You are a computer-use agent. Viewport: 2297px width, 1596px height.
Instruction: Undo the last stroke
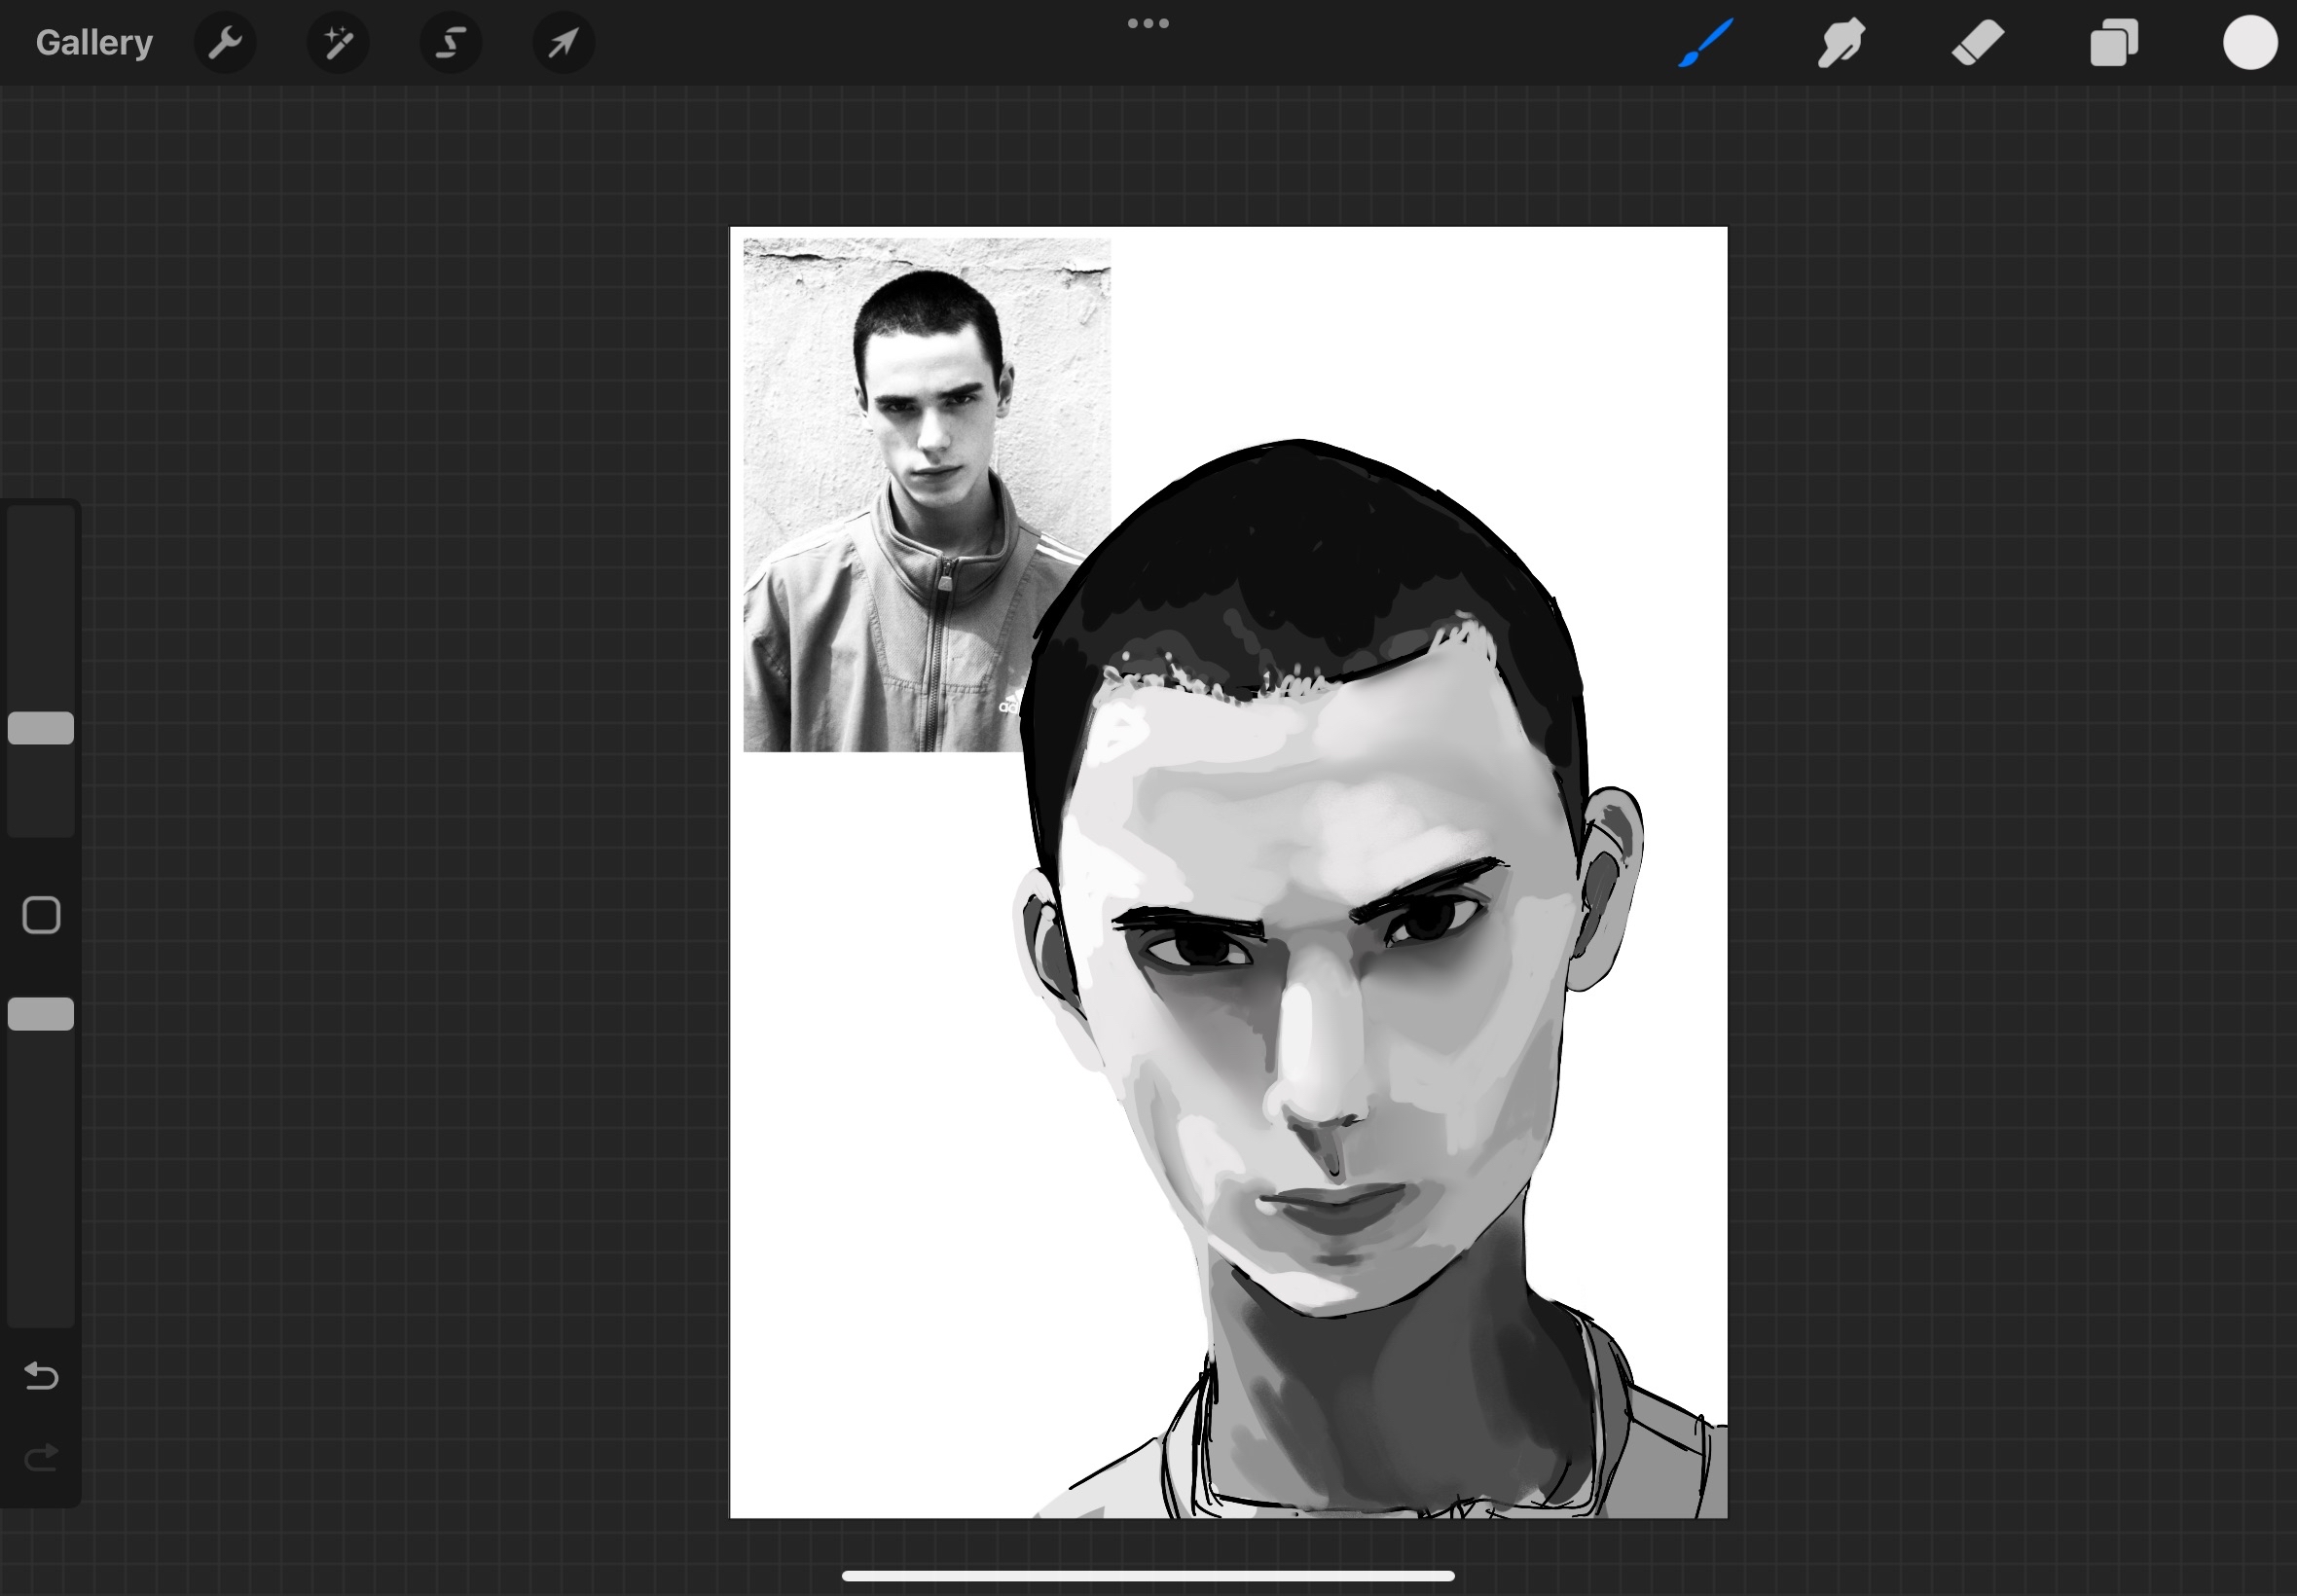click(x=41, y=1376)
